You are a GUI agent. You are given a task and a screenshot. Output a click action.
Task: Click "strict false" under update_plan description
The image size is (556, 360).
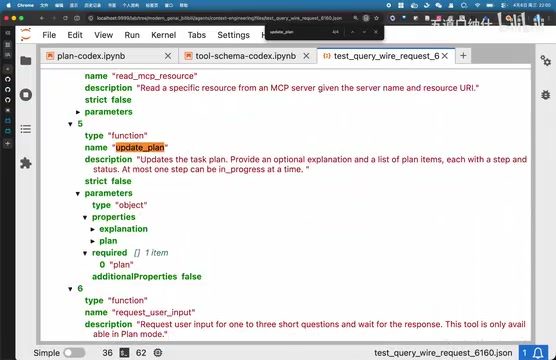(x=108, y=181)
